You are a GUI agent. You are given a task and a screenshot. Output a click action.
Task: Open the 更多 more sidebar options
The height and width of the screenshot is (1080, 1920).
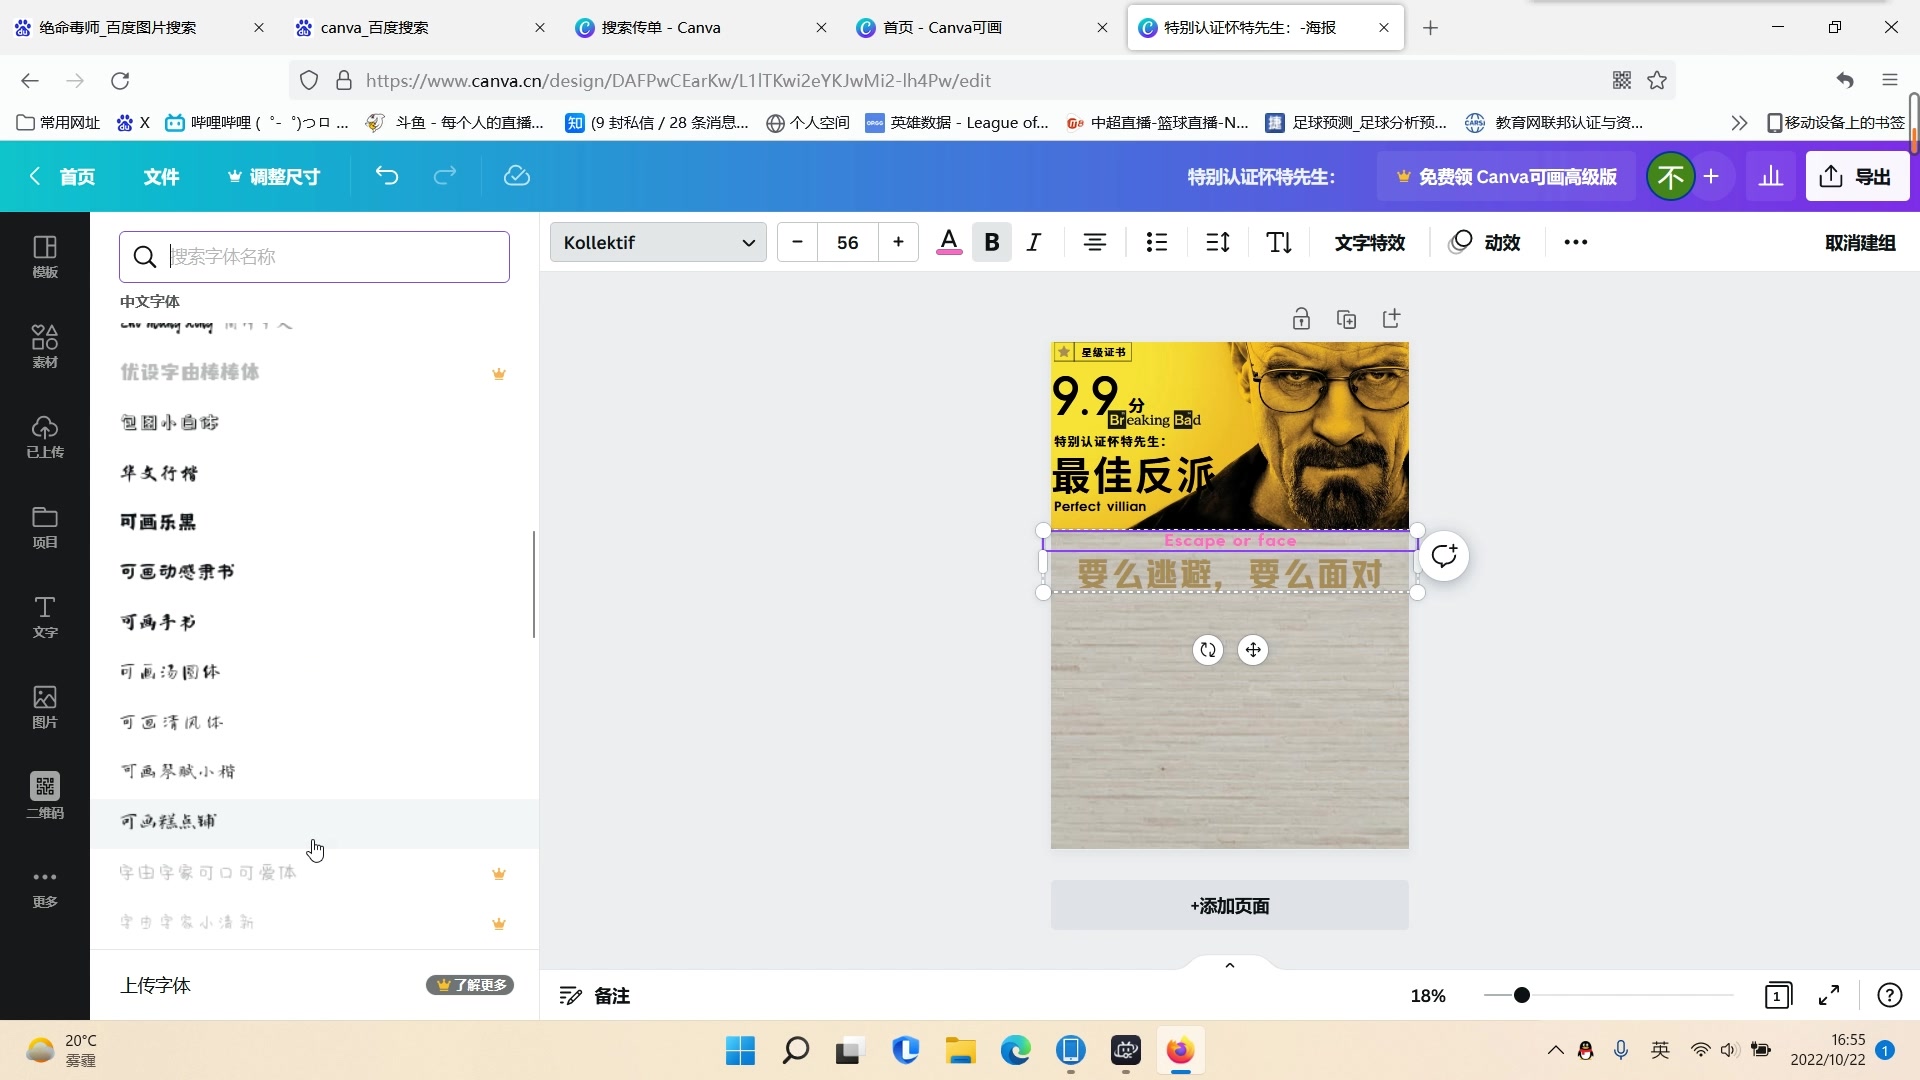(x=45, y=887)
